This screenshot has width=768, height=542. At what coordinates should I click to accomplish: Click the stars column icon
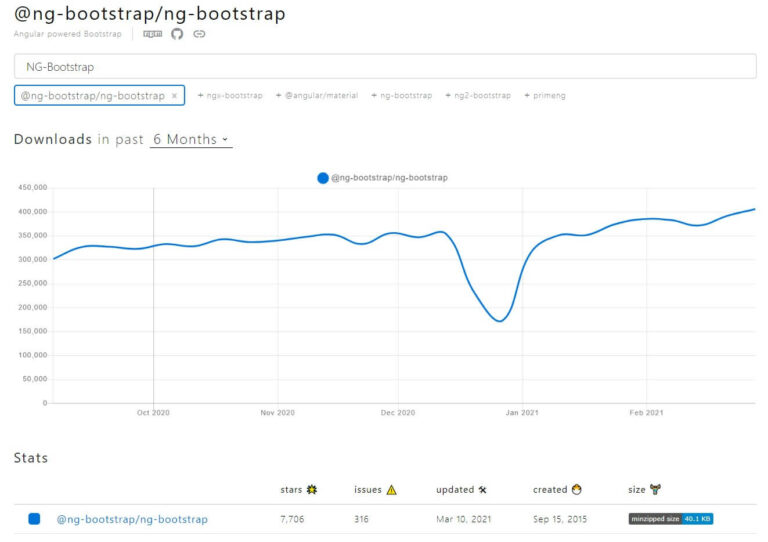(x=312, y=490)
